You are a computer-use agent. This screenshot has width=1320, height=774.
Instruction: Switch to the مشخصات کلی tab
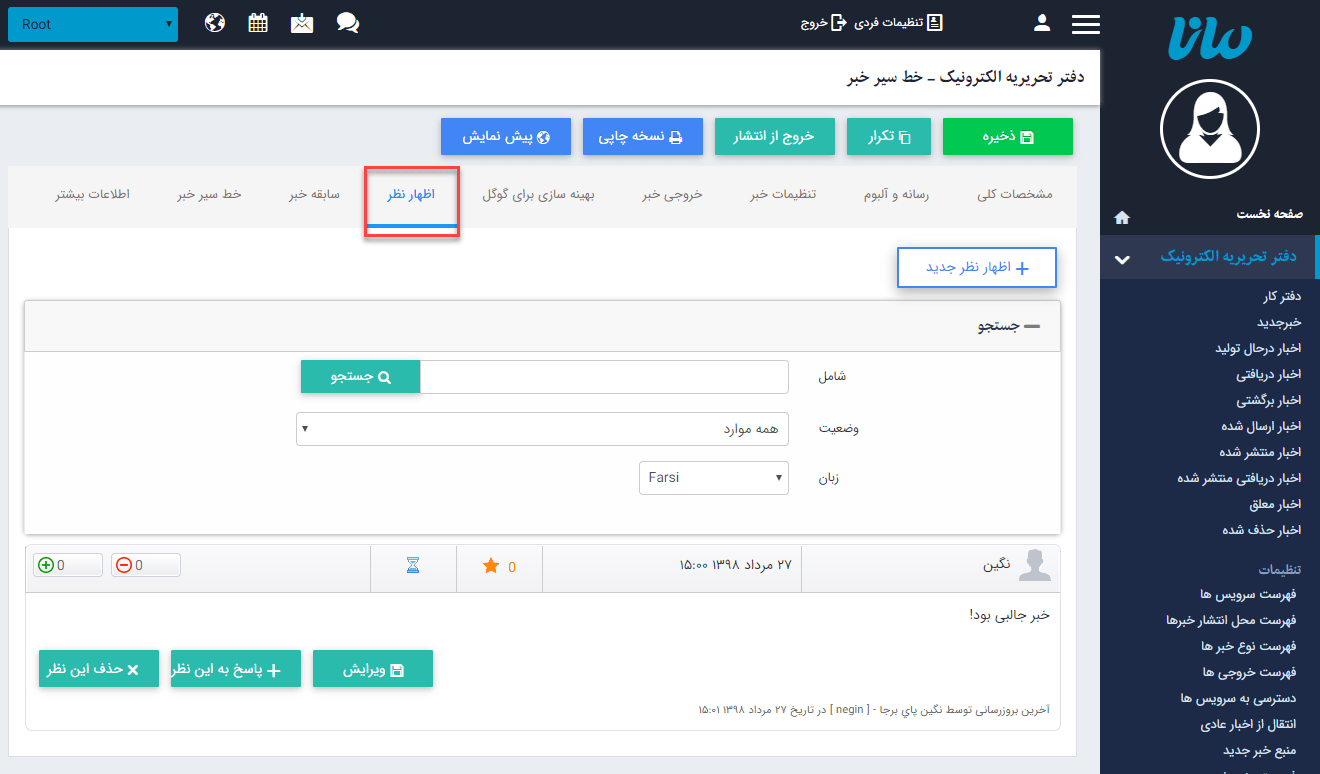tap(1014, 196)
